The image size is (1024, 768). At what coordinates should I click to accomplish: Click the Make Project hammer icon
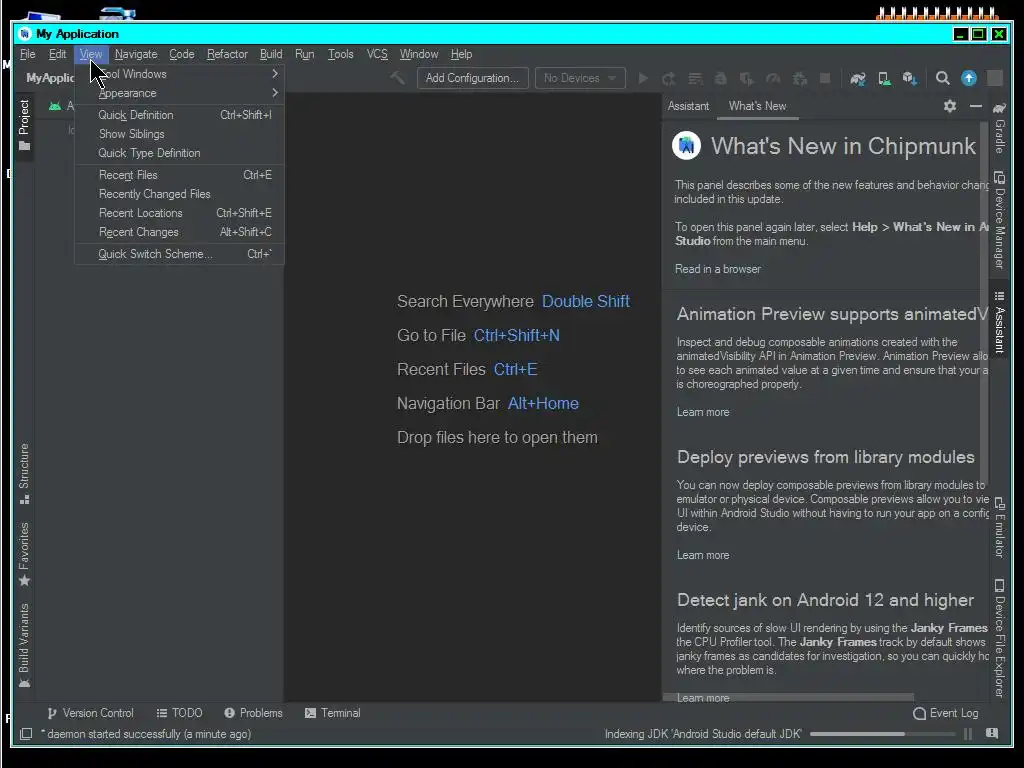pos(397,78)
